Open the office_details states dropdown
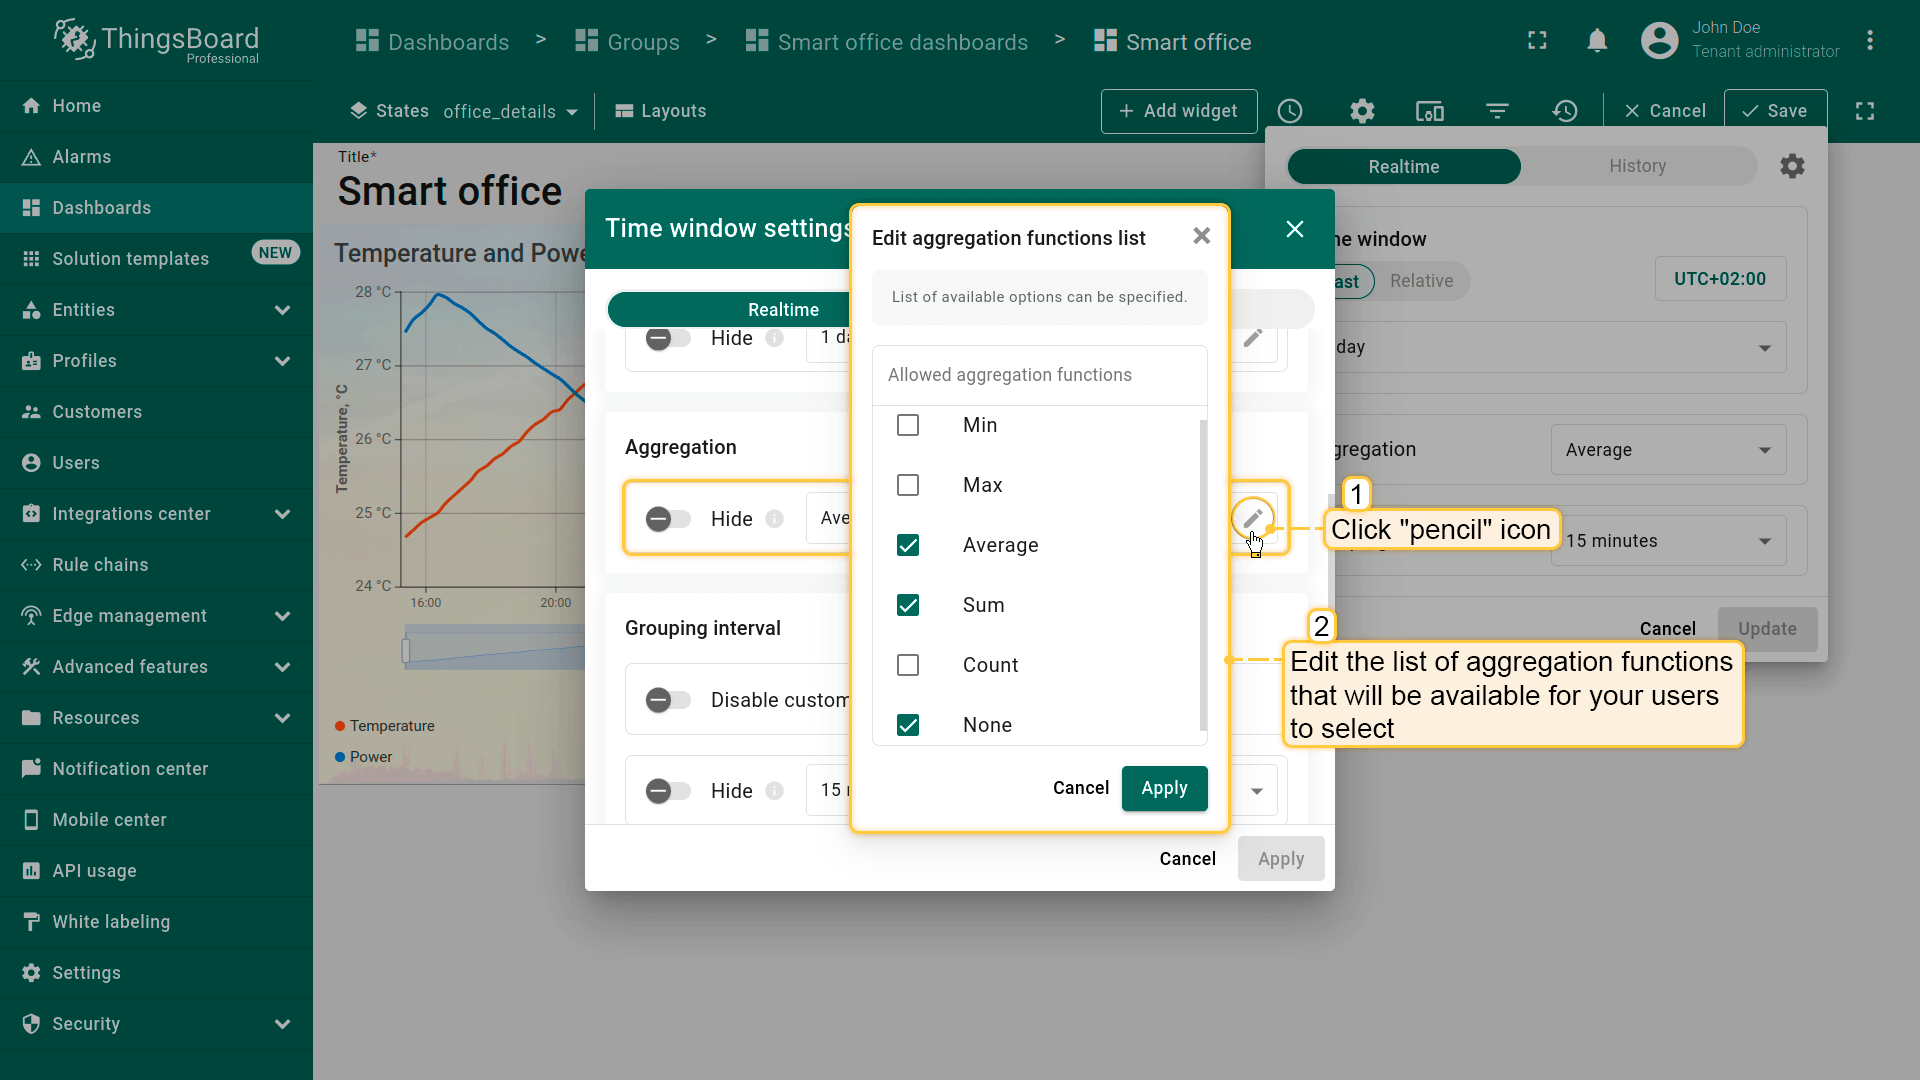The image size is (1920, 1080). pyautogui.click(x=510, y=111)
